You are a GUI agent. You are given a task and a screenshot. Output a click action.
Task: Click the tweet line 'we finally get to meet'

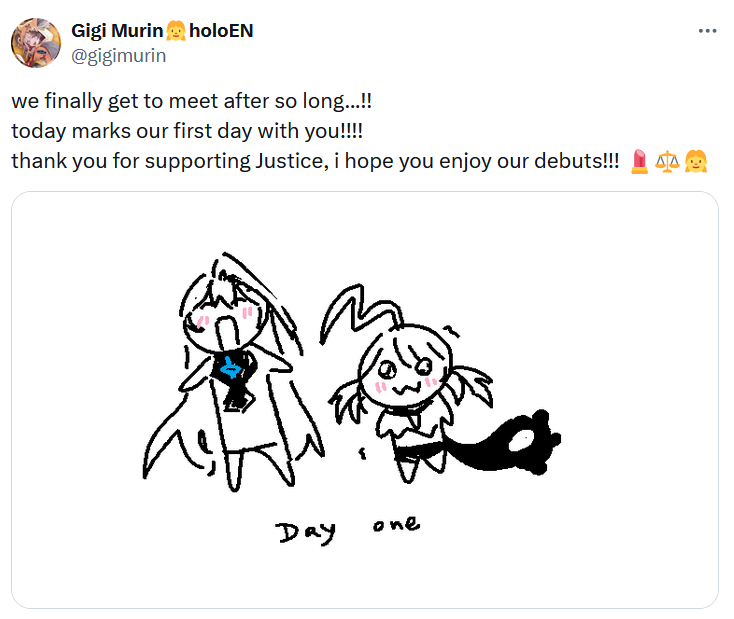191,101
